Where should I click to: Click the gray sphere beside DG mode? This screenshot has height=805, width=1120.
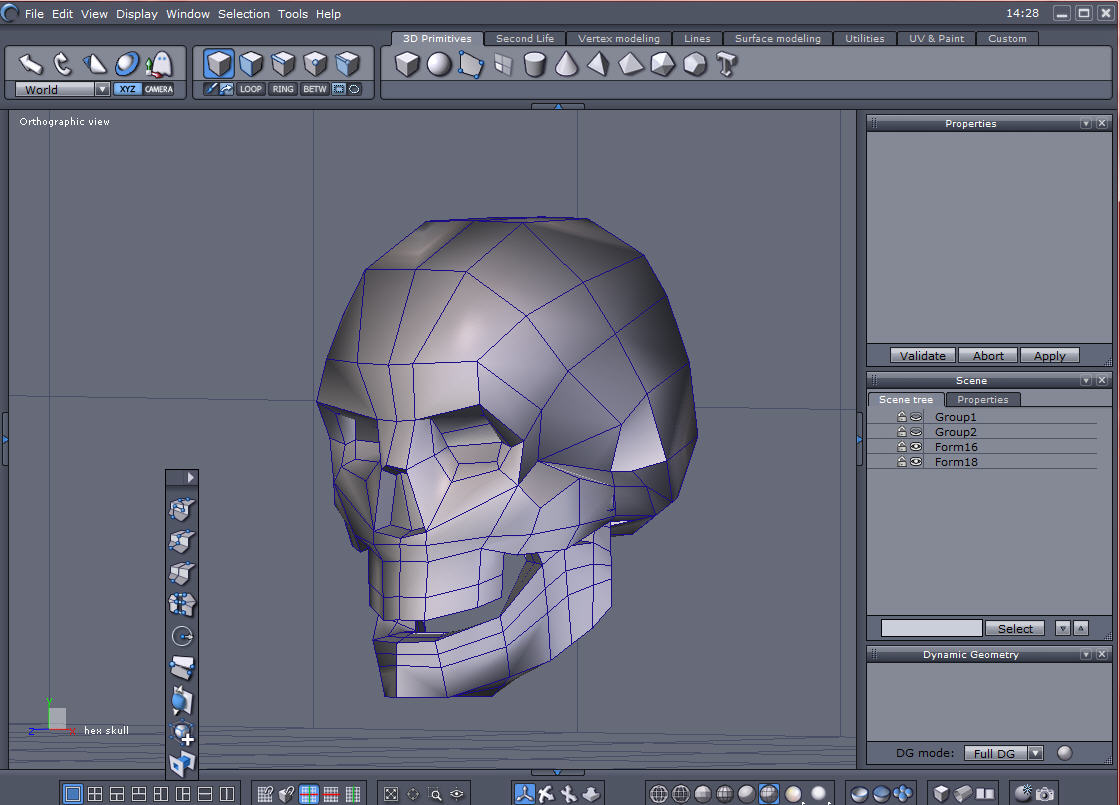pos(1064,753)
